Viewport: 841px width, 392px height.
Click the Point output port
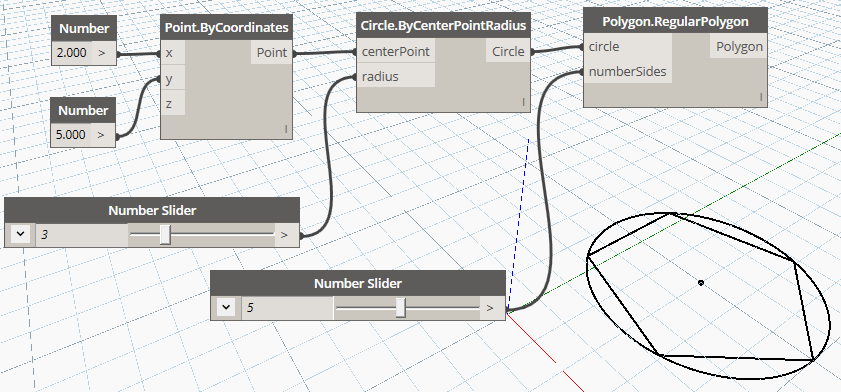[271, 53]
